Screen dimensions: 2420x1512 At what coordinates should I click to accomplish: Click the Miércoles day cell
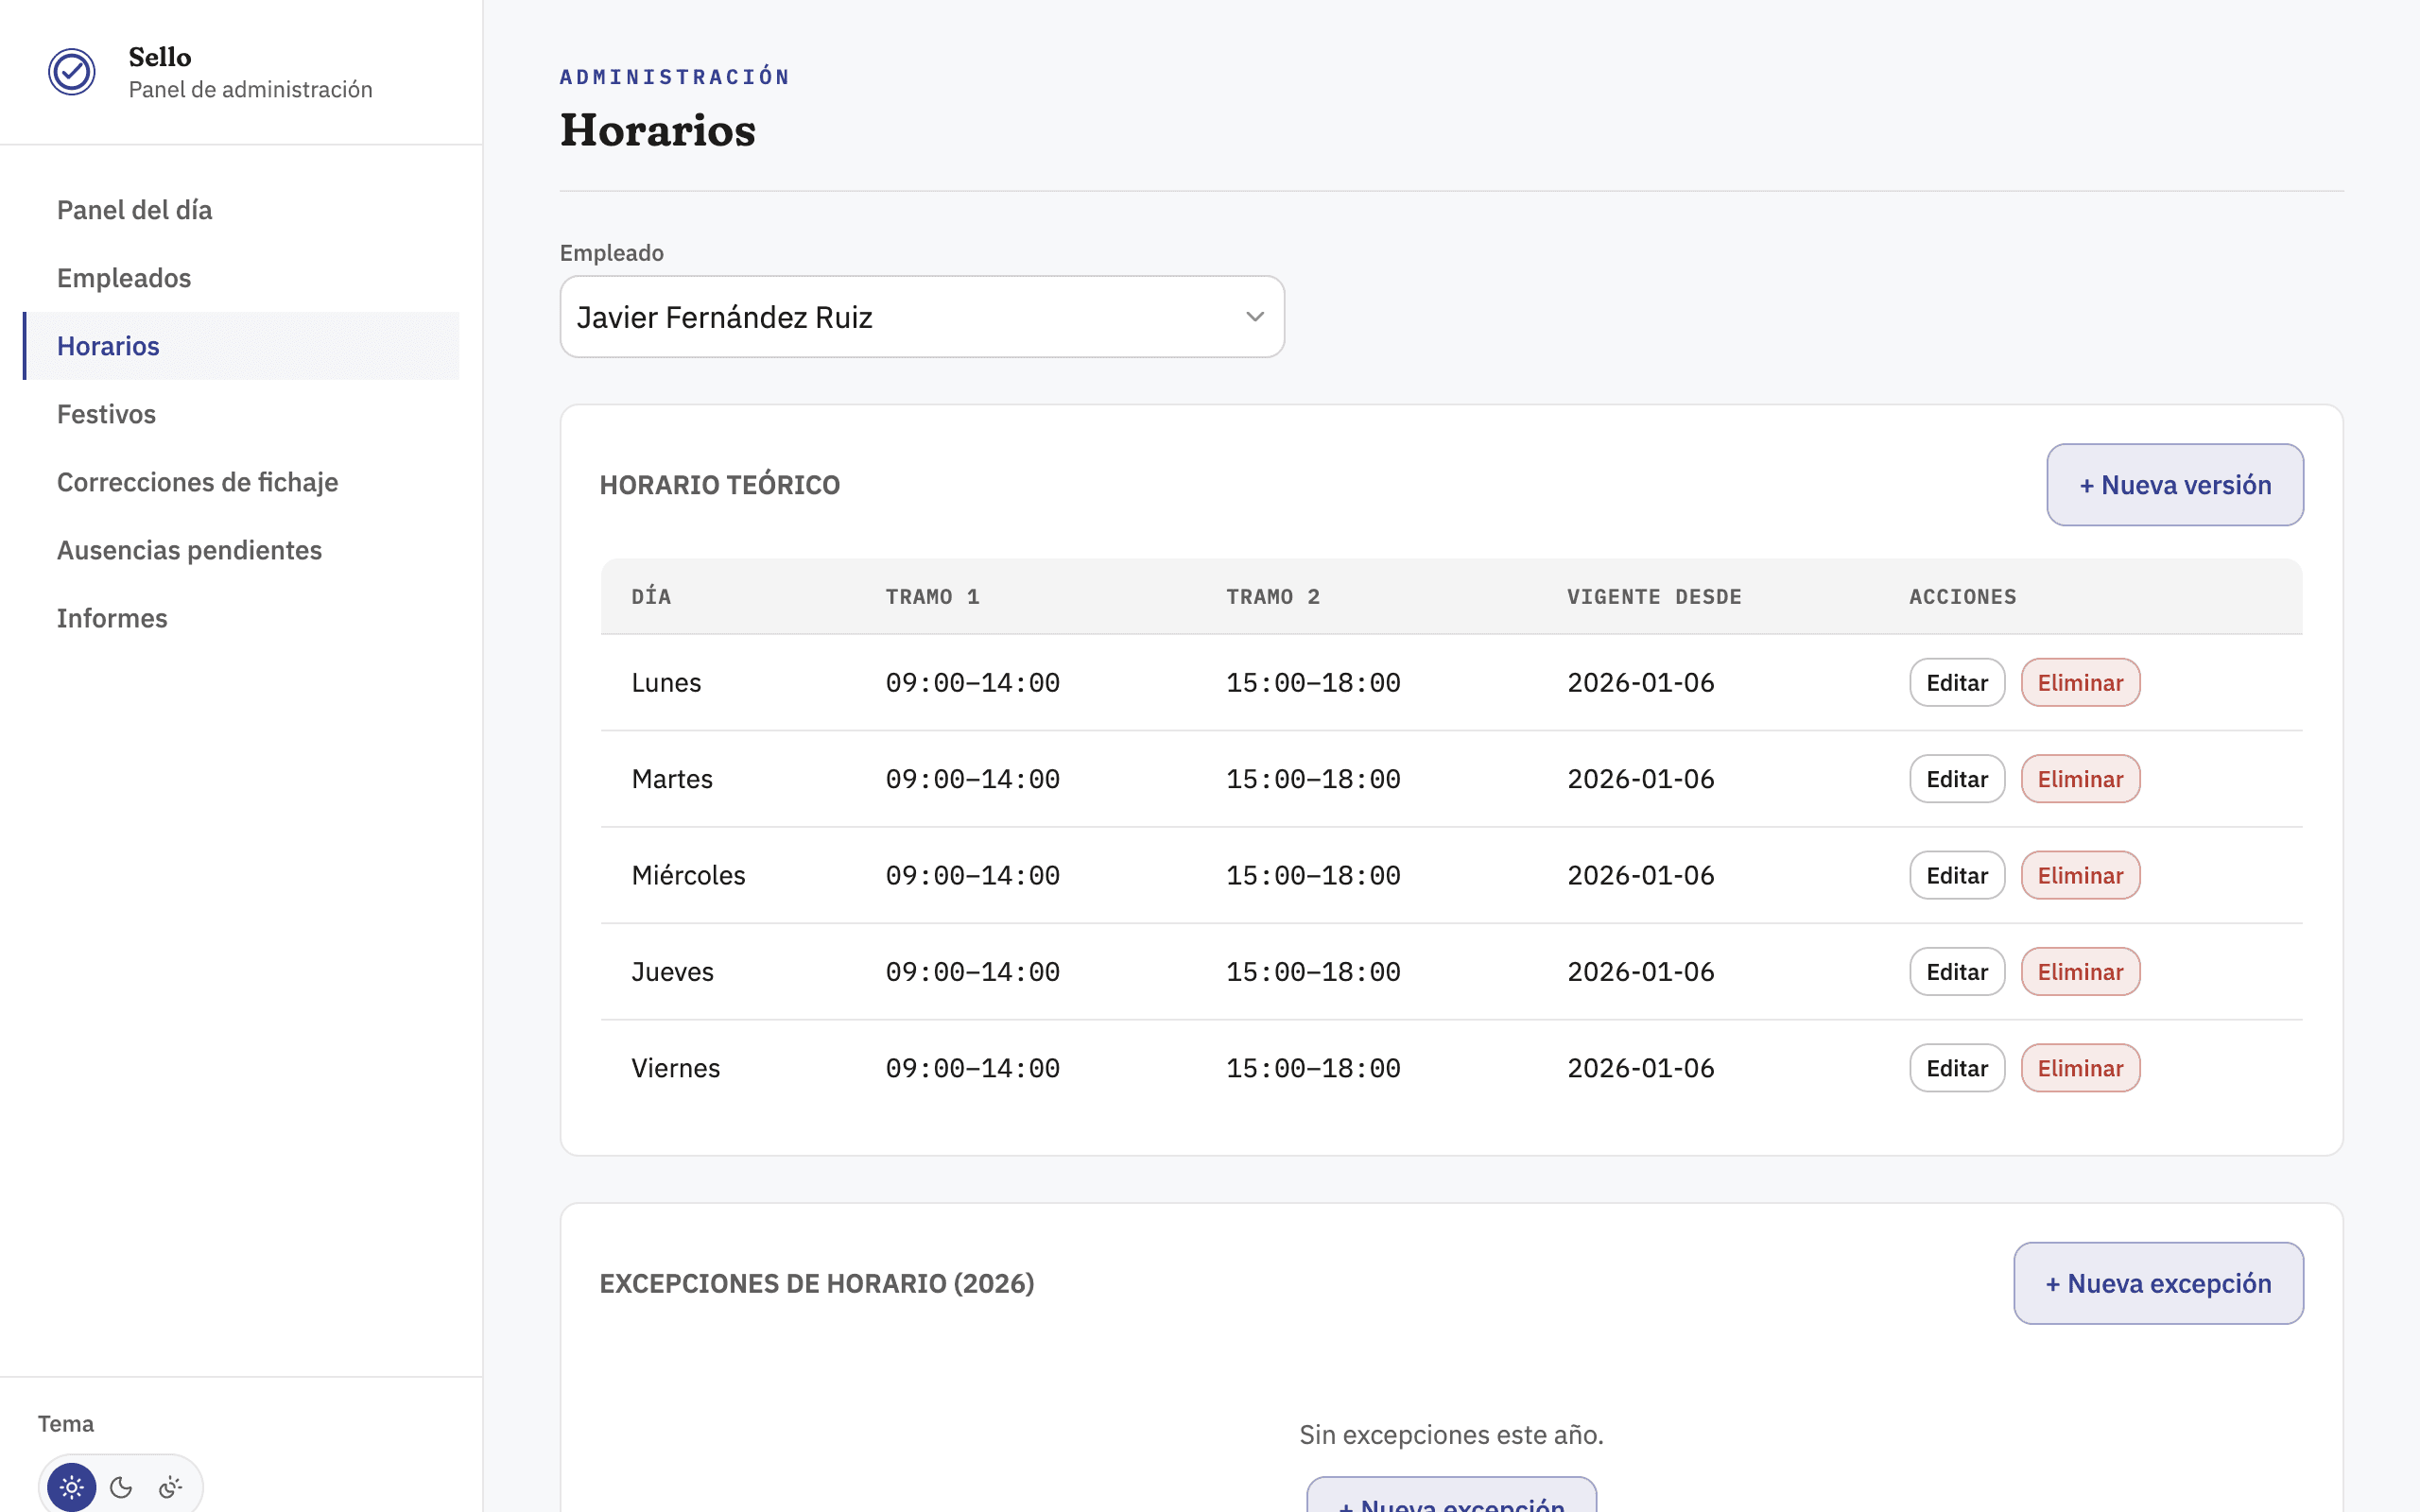click(x=688, y=875)
